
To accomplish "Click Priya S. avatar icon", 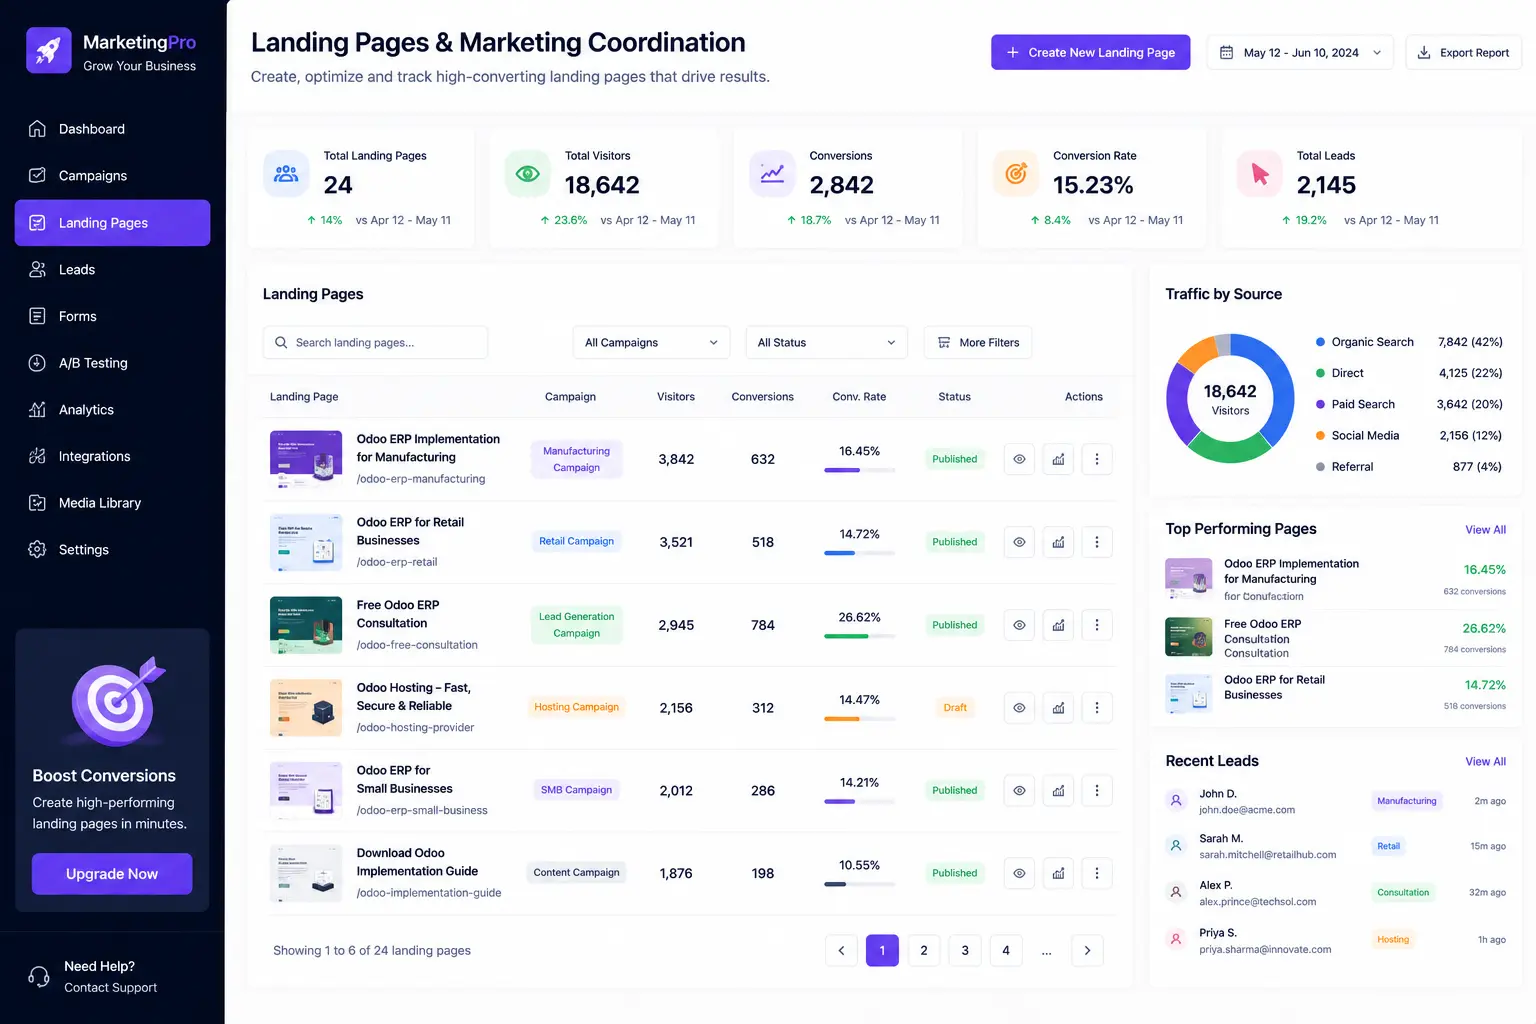I will 1176,939.
